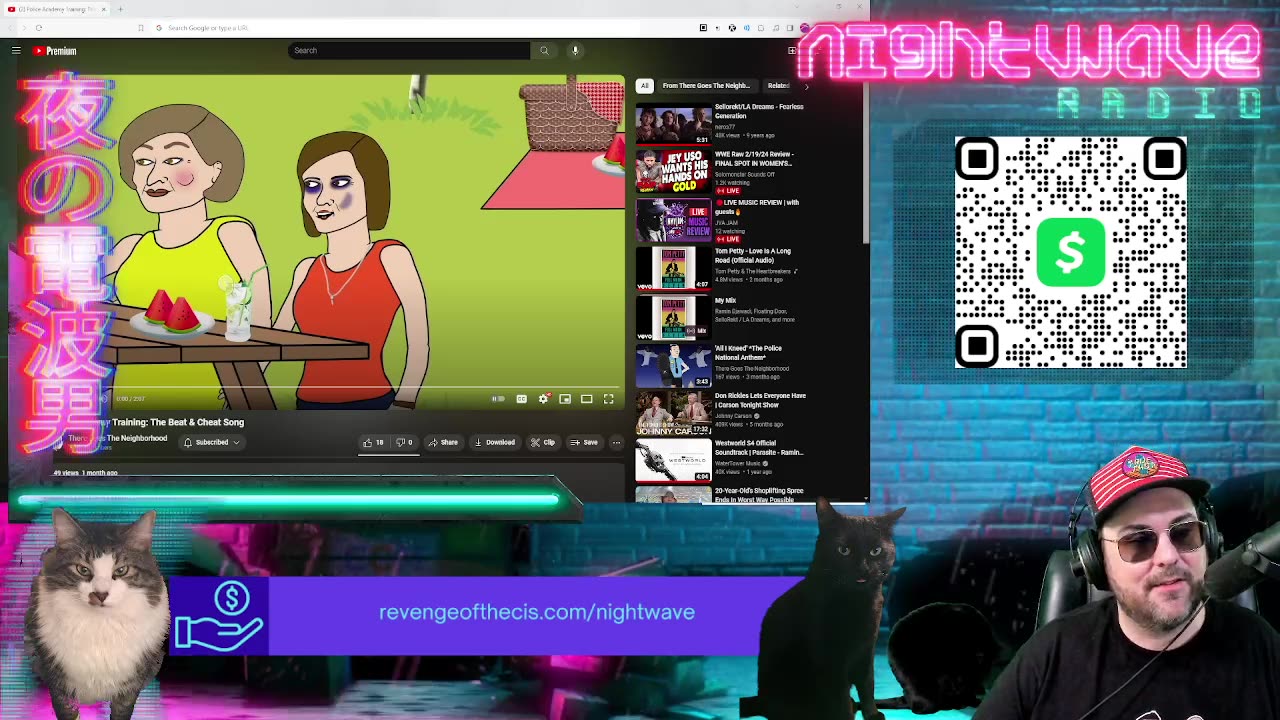Enter full screen on the video

(x=608, y=399)
